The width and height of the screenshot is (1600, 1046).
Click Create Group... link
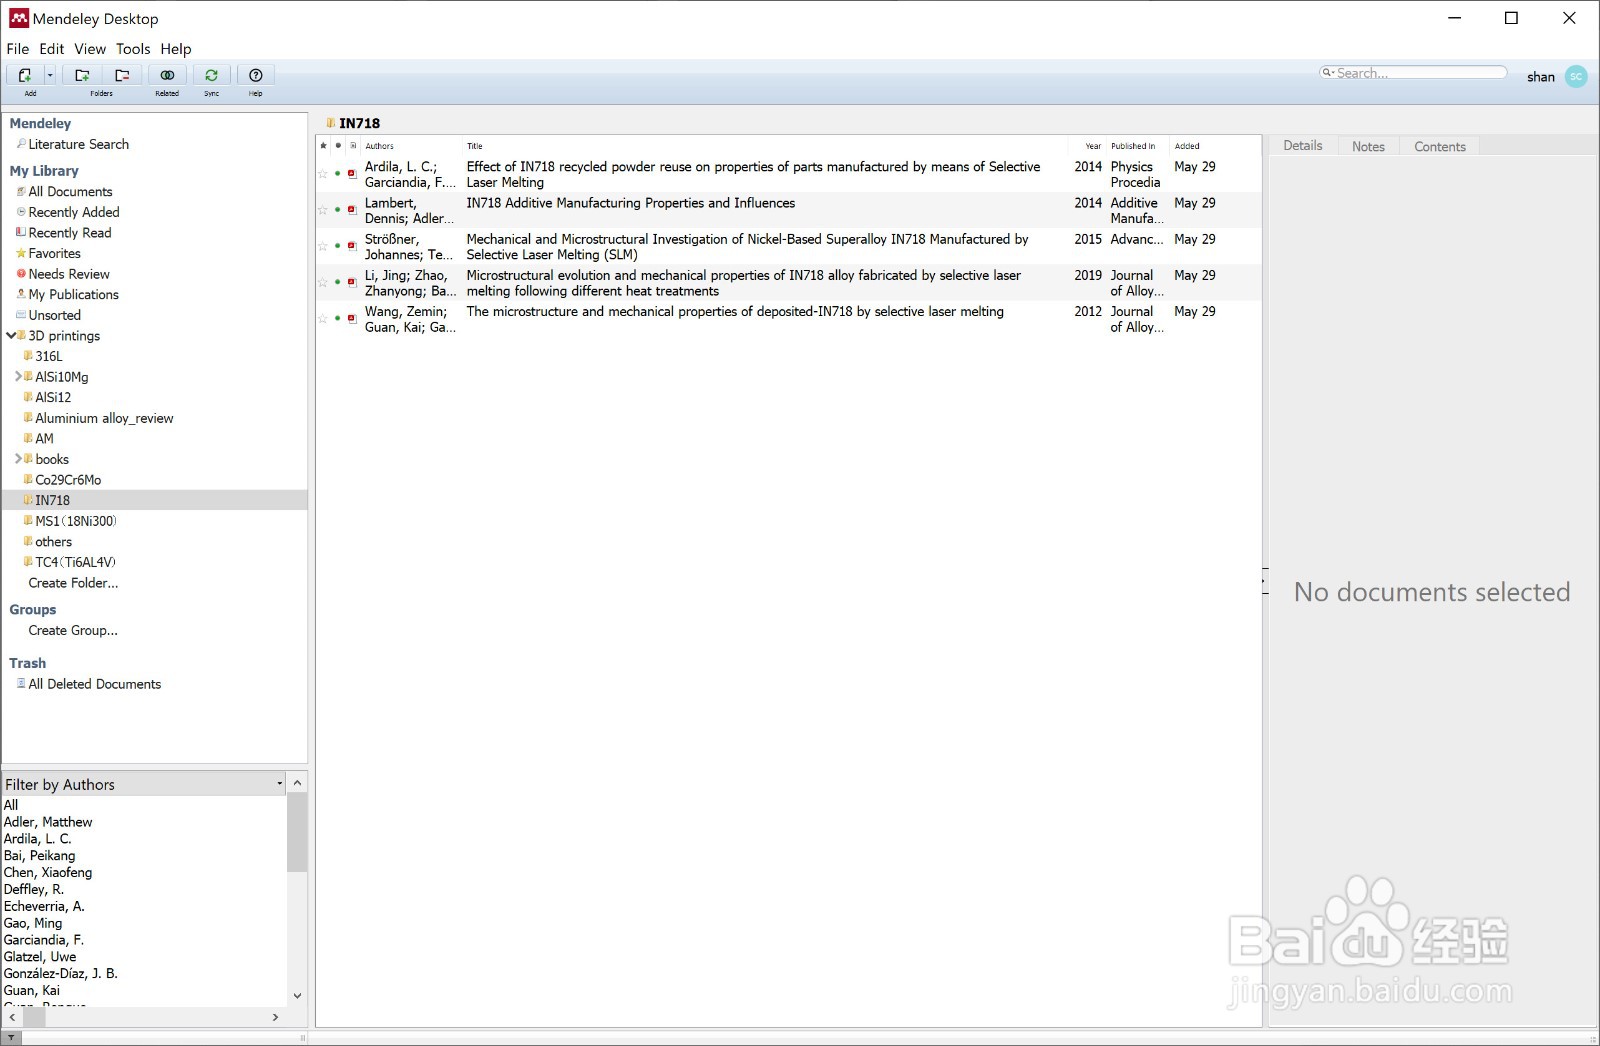click(x=73, y=631)
